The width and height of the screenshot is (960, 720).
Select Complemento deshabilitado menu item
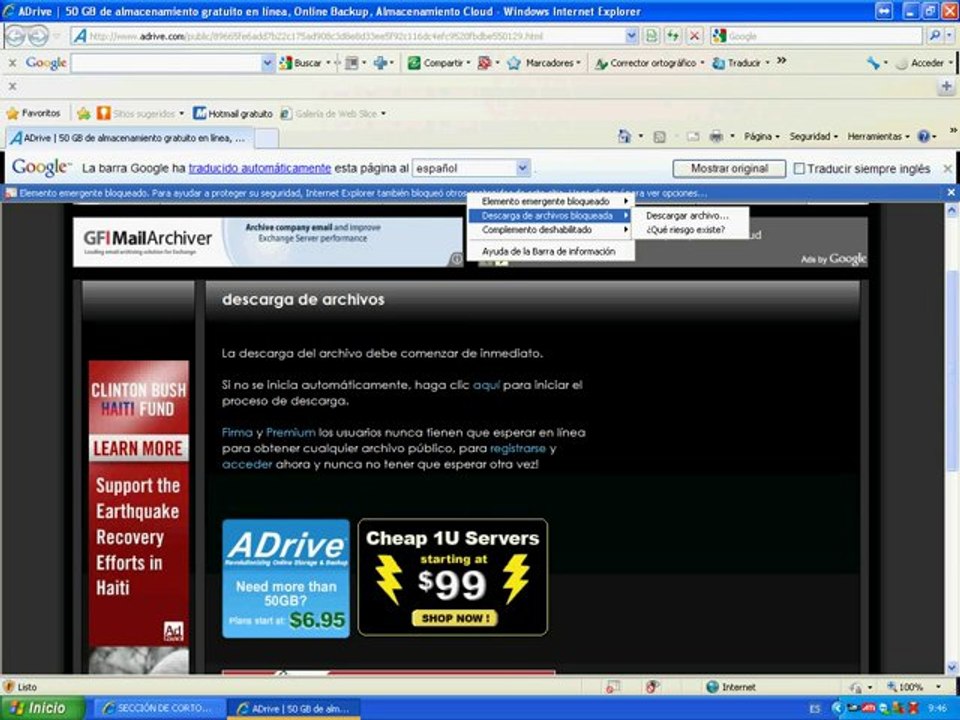click(550, 230)
